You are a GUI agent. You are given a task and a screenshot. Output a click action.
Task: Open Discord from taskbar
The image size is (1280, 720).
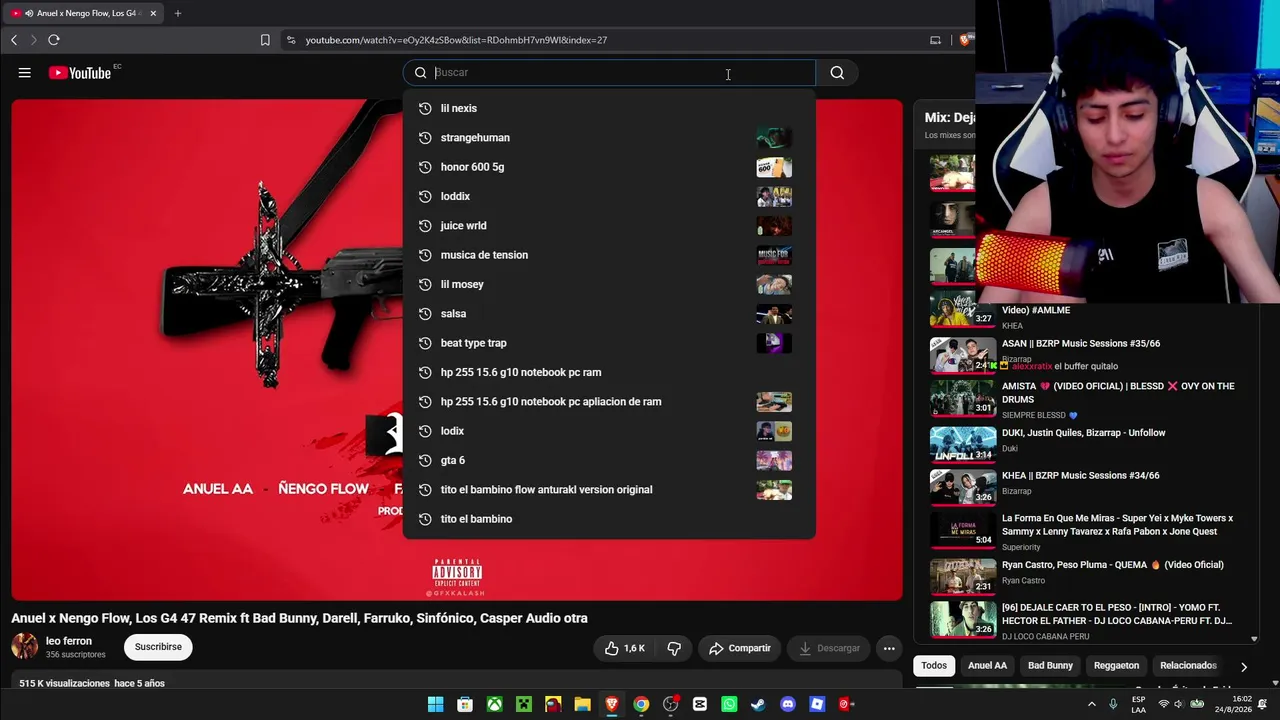click(x=788, y=704)
